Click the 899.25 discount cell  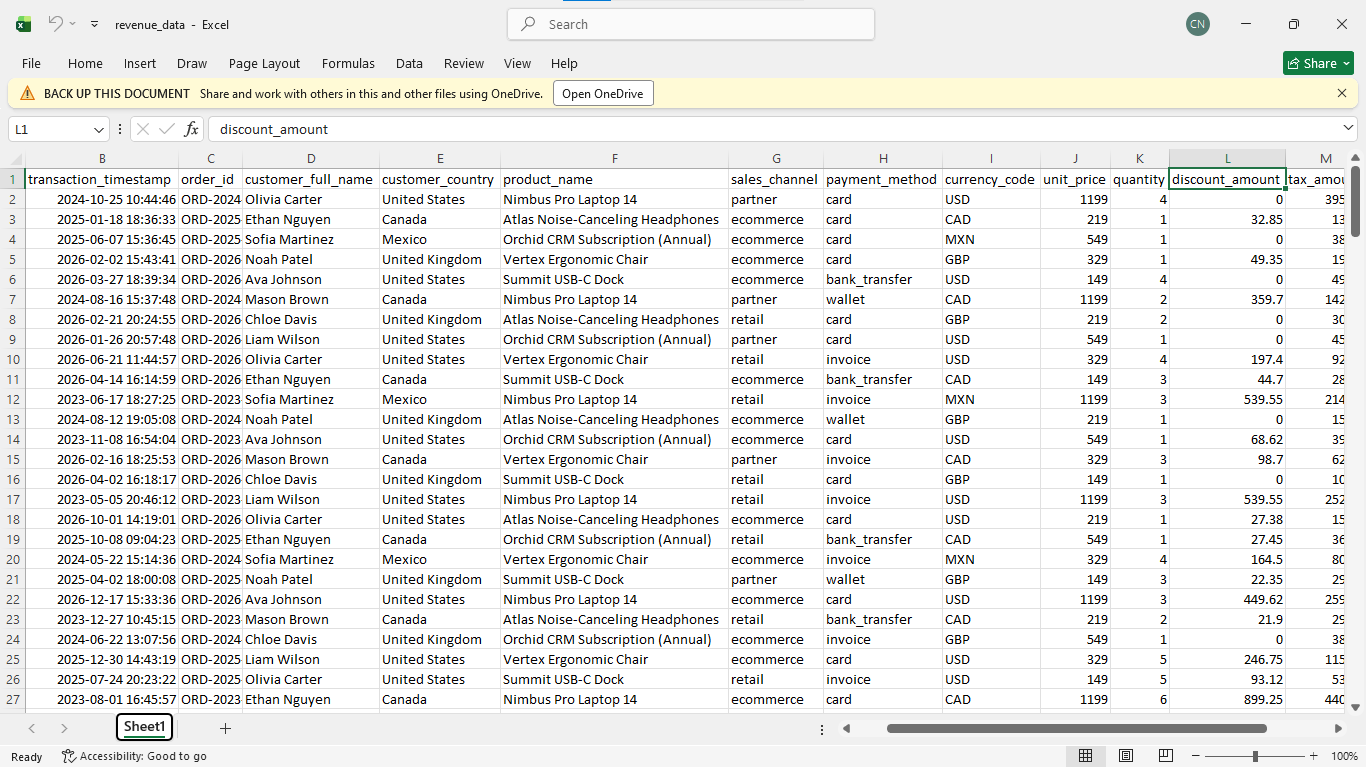(x=1227, y=699)
